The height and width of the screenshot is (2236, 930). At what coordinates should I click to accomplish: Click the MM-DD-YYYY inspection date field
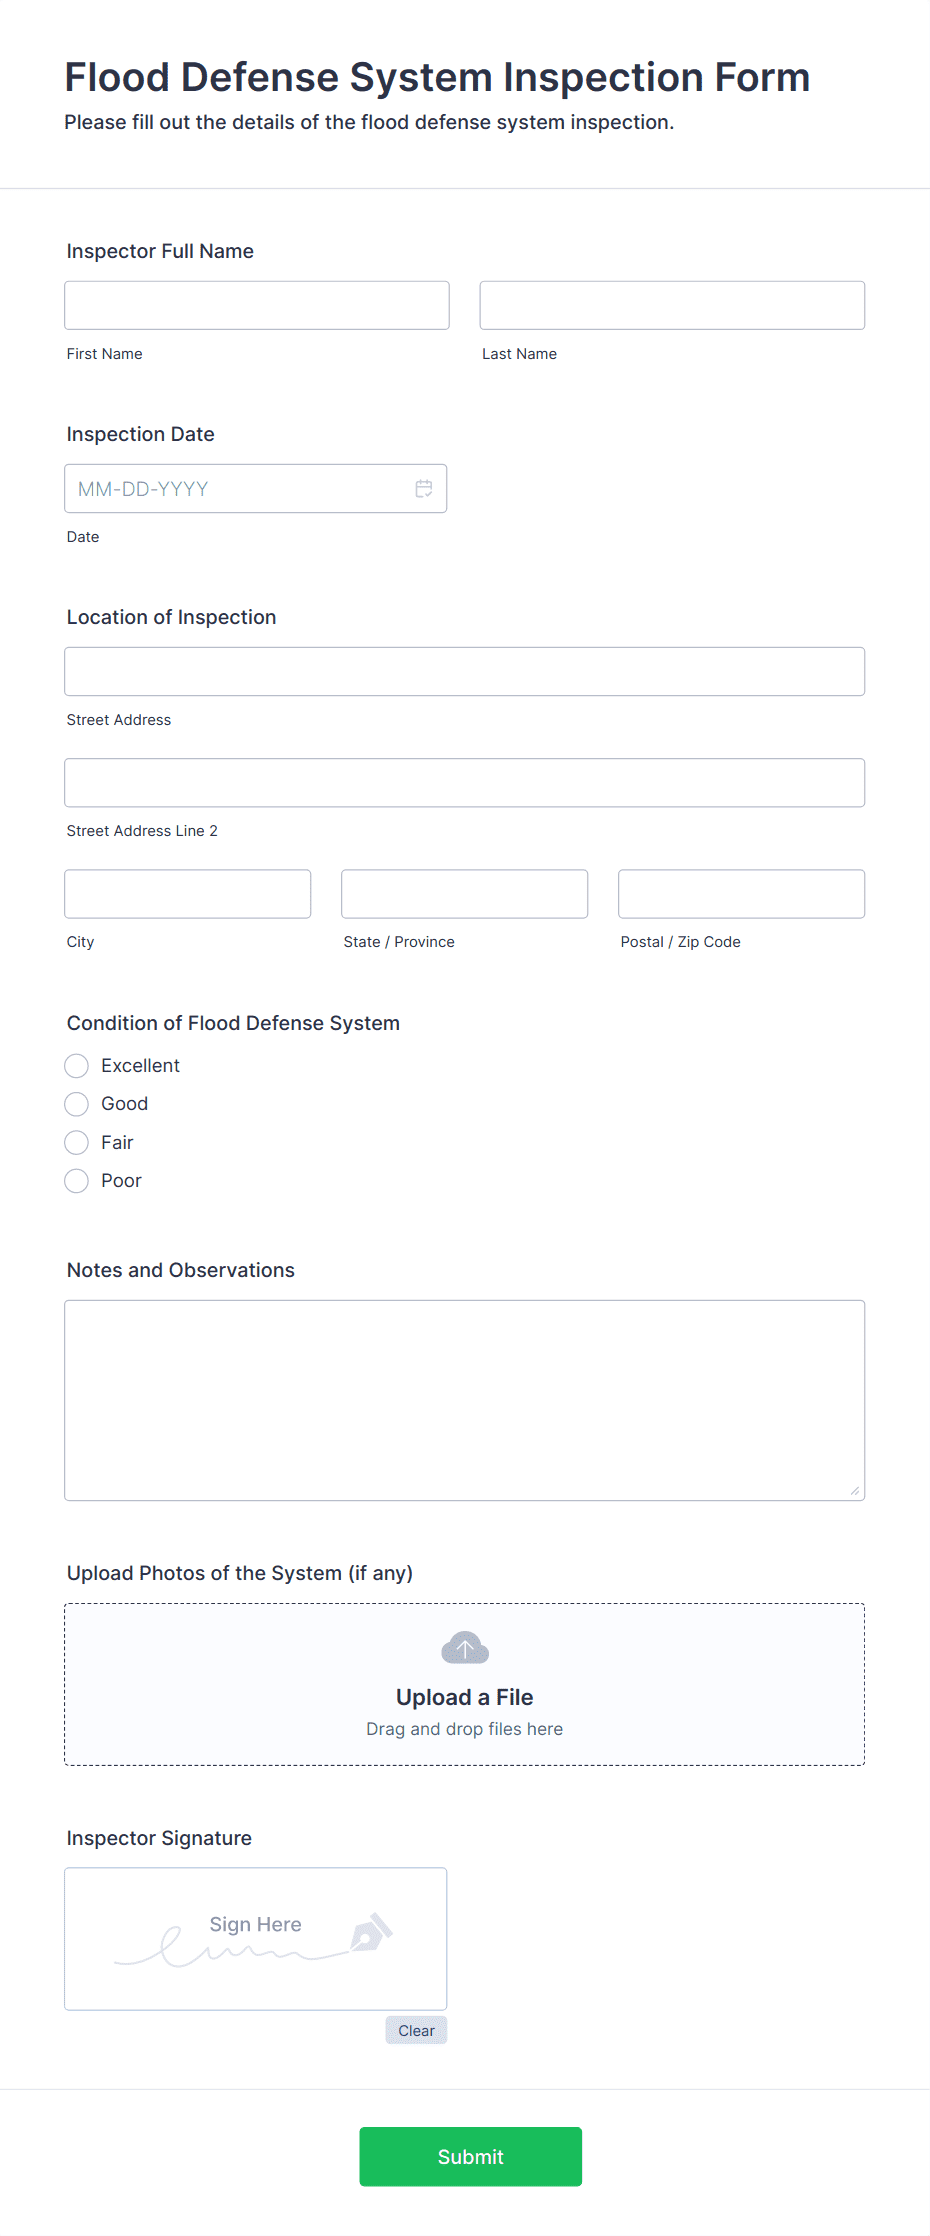(256, 489)
